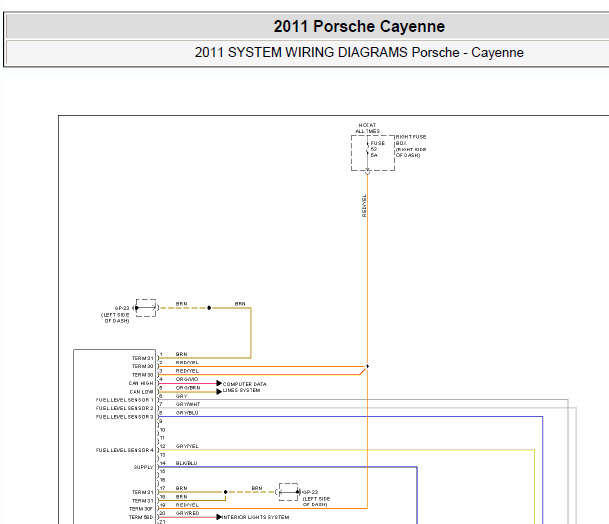Click "COMPUTER DATA LINES SYSTEM" reference
This screenshot has width=609, height=524.
click(x=245, y=387)
